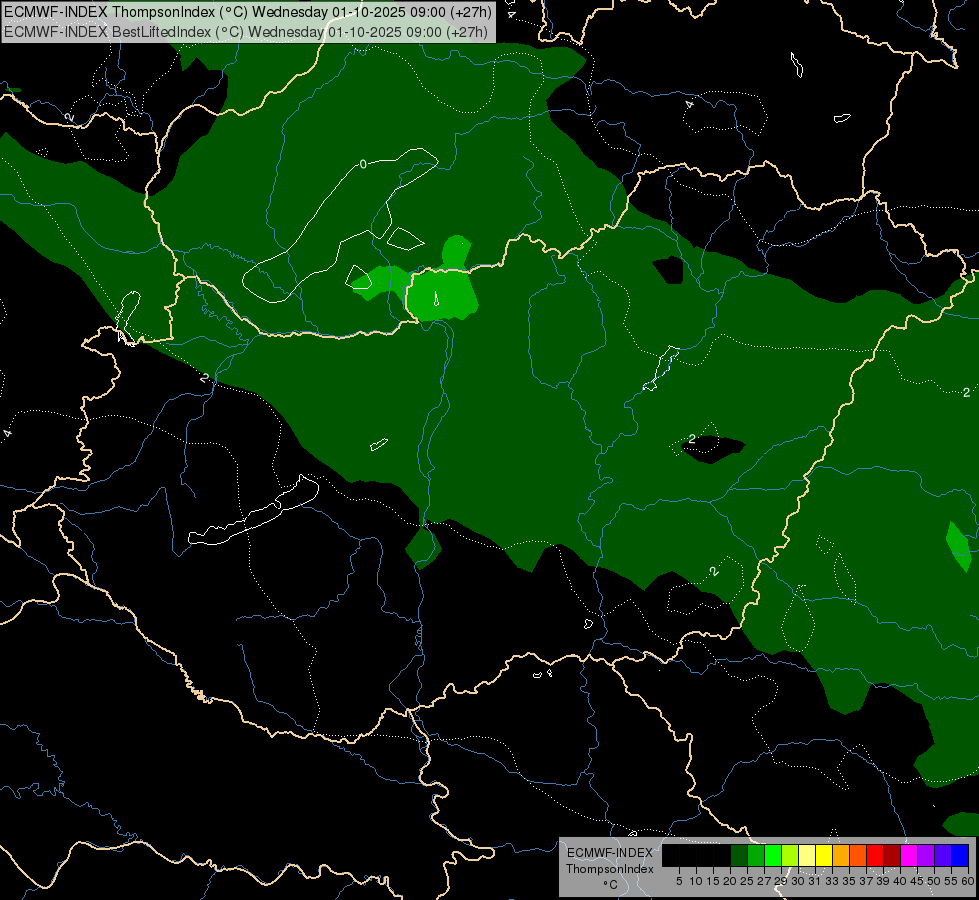Select the magenta 40-45 legend swatch
Viewport: 979px width, 900px height.
[909, 855]
